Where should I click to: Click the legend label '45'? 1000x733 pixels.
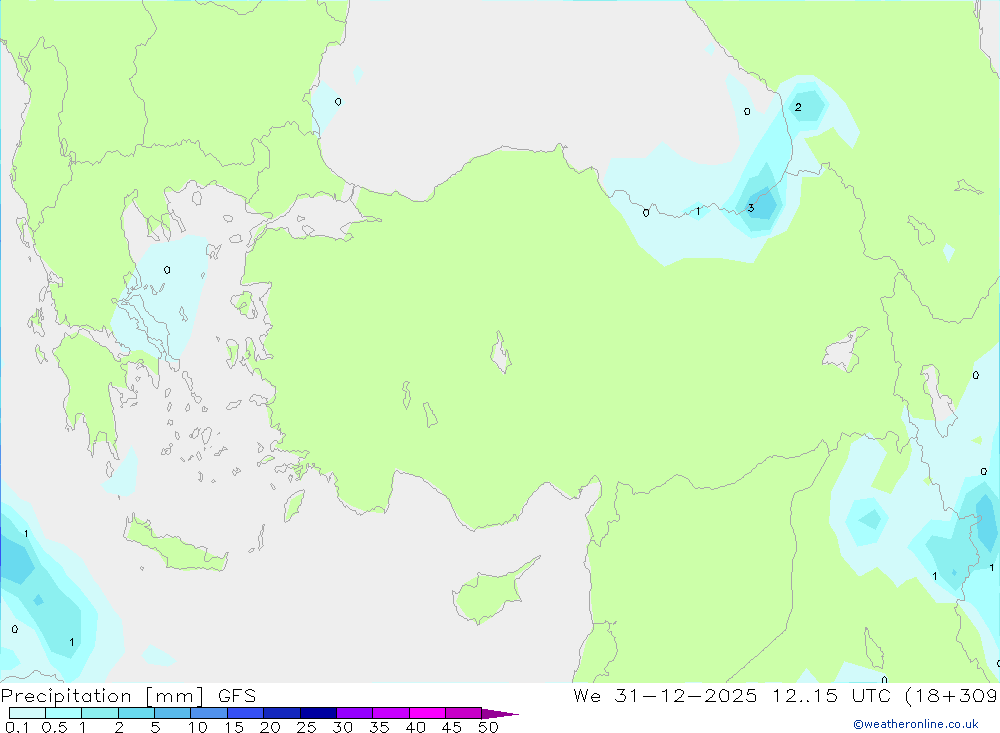point(452,727)
